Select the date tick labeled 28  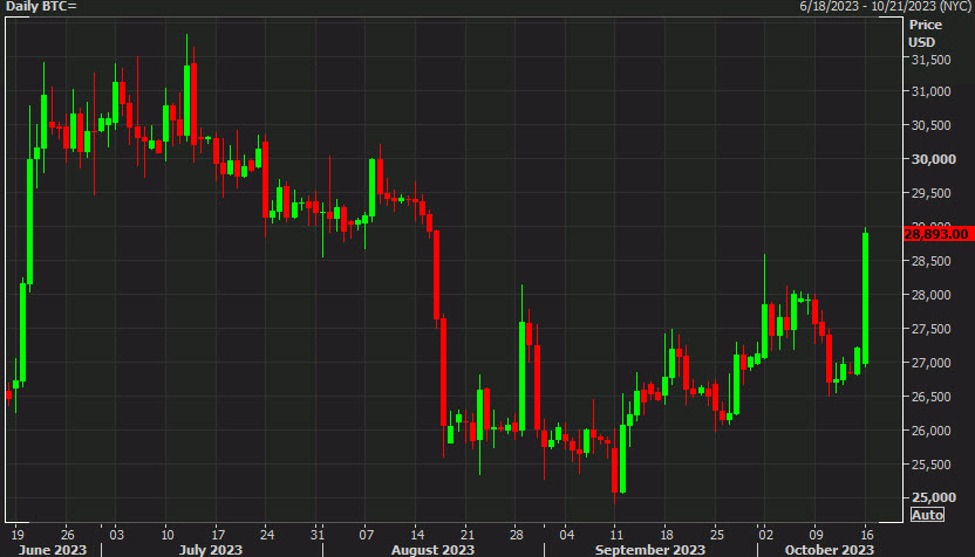[516, 535]
